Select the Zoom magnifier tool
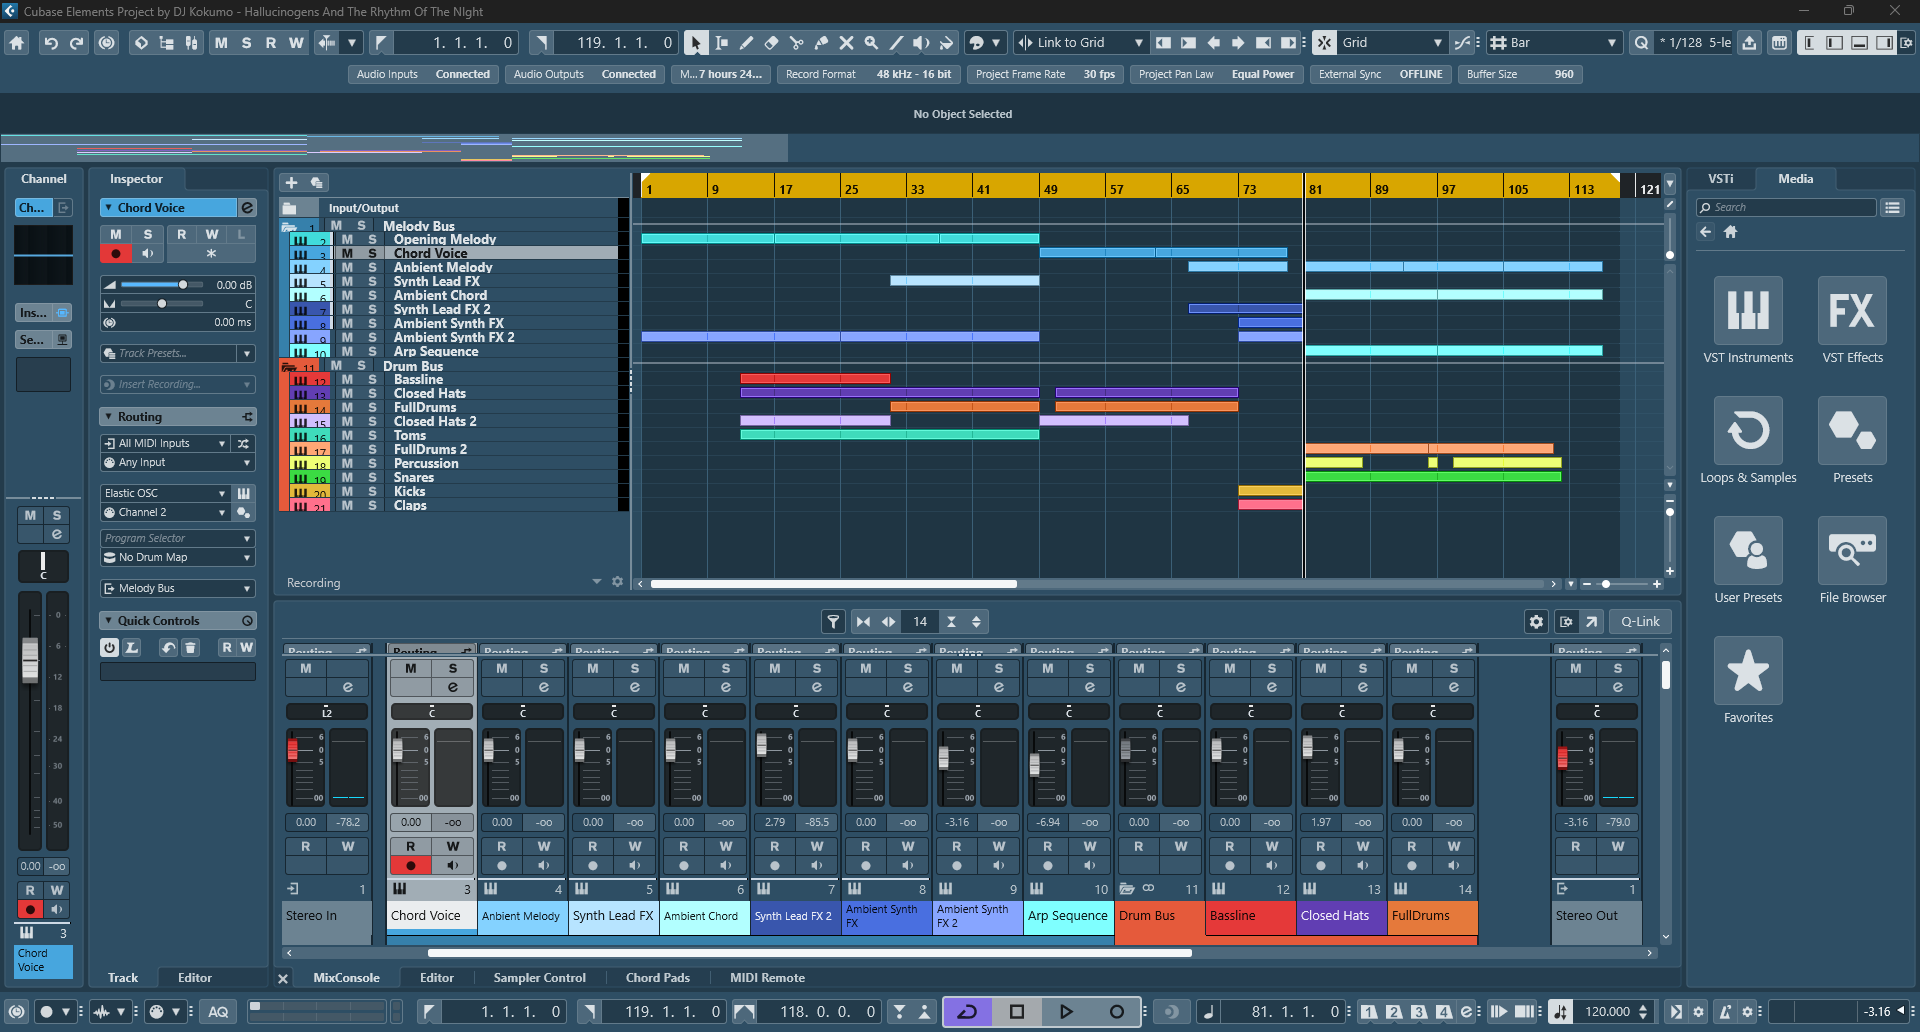This screenshot has width=1920, height=1032. [871, 43]
